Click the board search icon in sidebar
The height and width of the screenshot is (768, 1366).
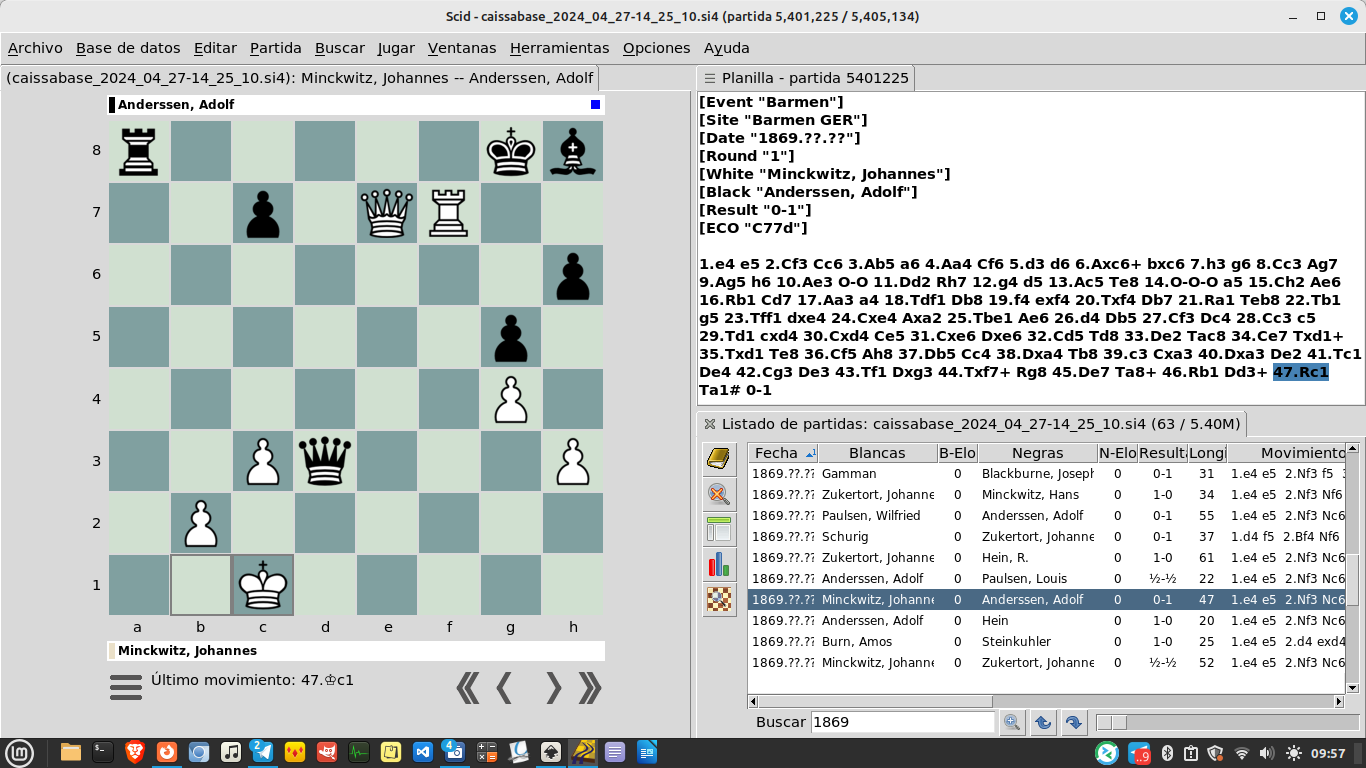point(719,599)
